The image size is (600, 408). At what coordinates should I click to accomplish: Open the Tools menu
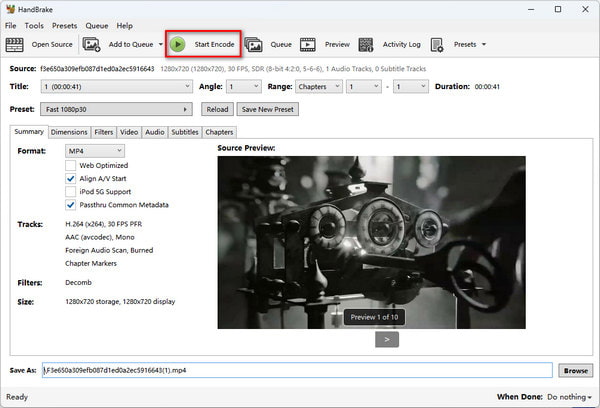click(34, 26)
